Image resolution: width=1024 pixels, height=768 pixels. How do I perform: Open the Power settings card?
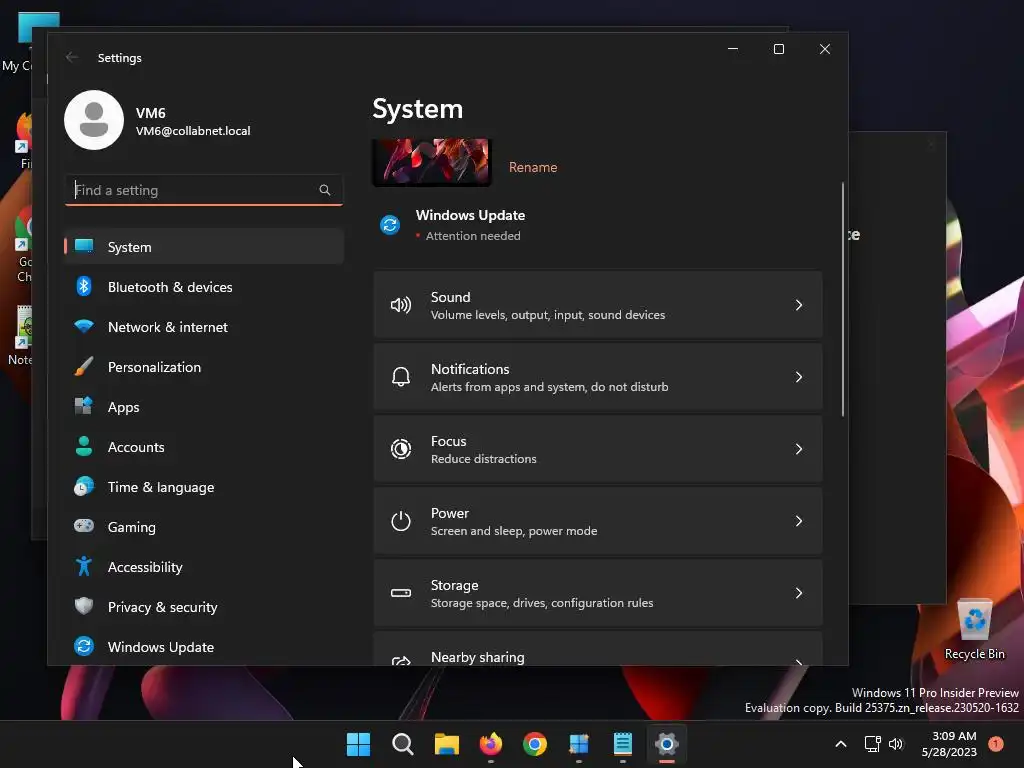pyautogui.click(x=598, y=520)
